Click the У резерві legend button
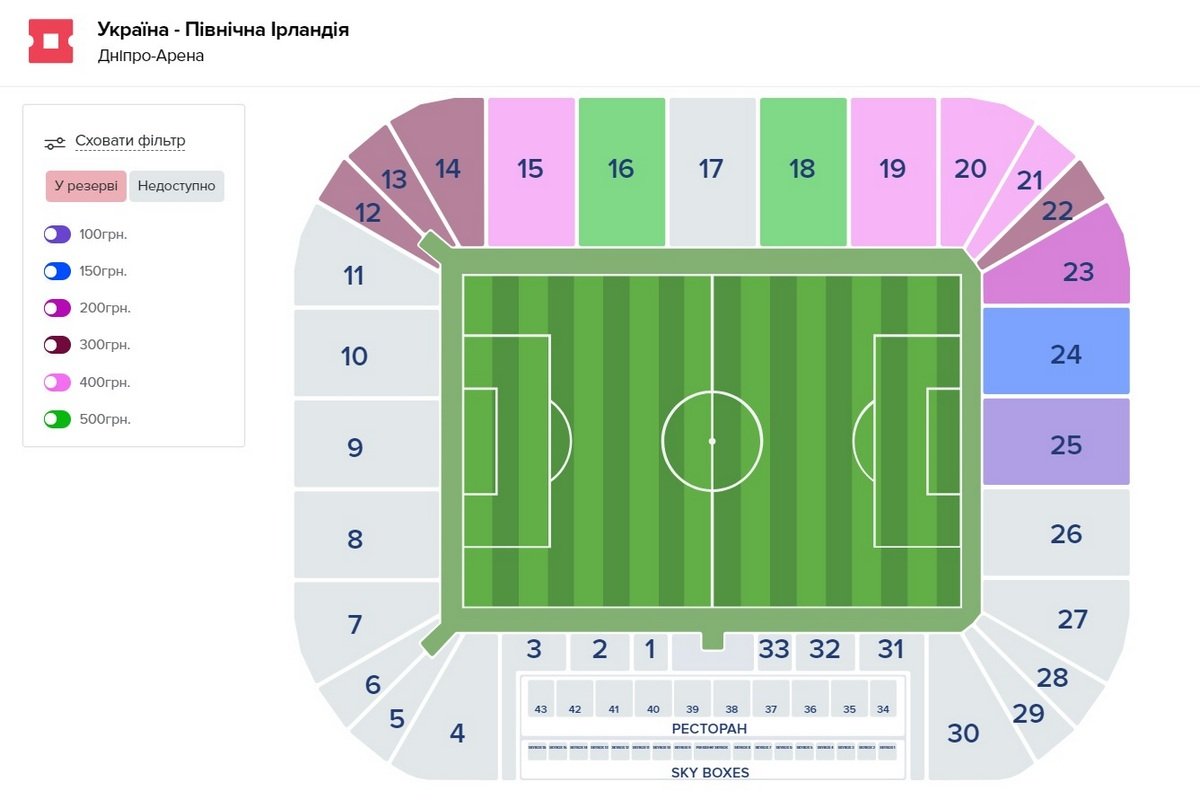This screenshot has width=1200, height=800. tap(86, 186)
